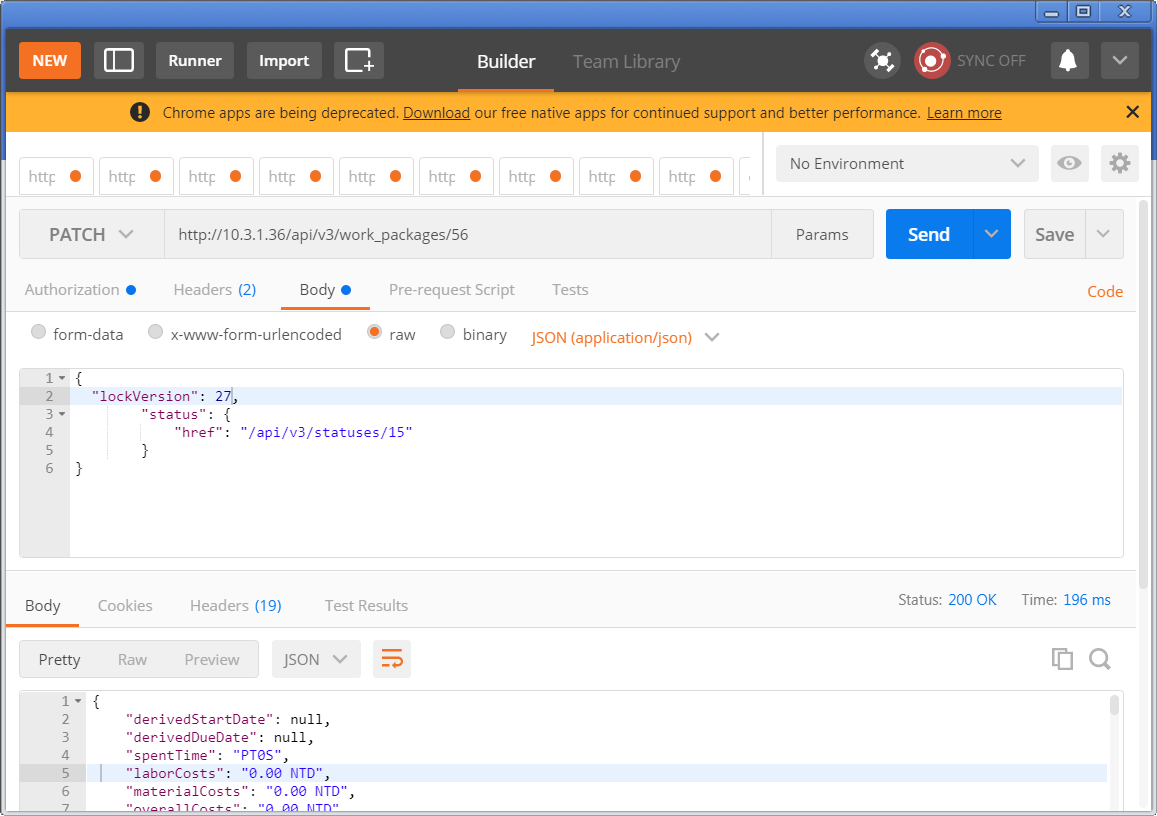Toggle response line wrap icon
The height and width of the screenshot is (816, 1157).
click(392, 659)
